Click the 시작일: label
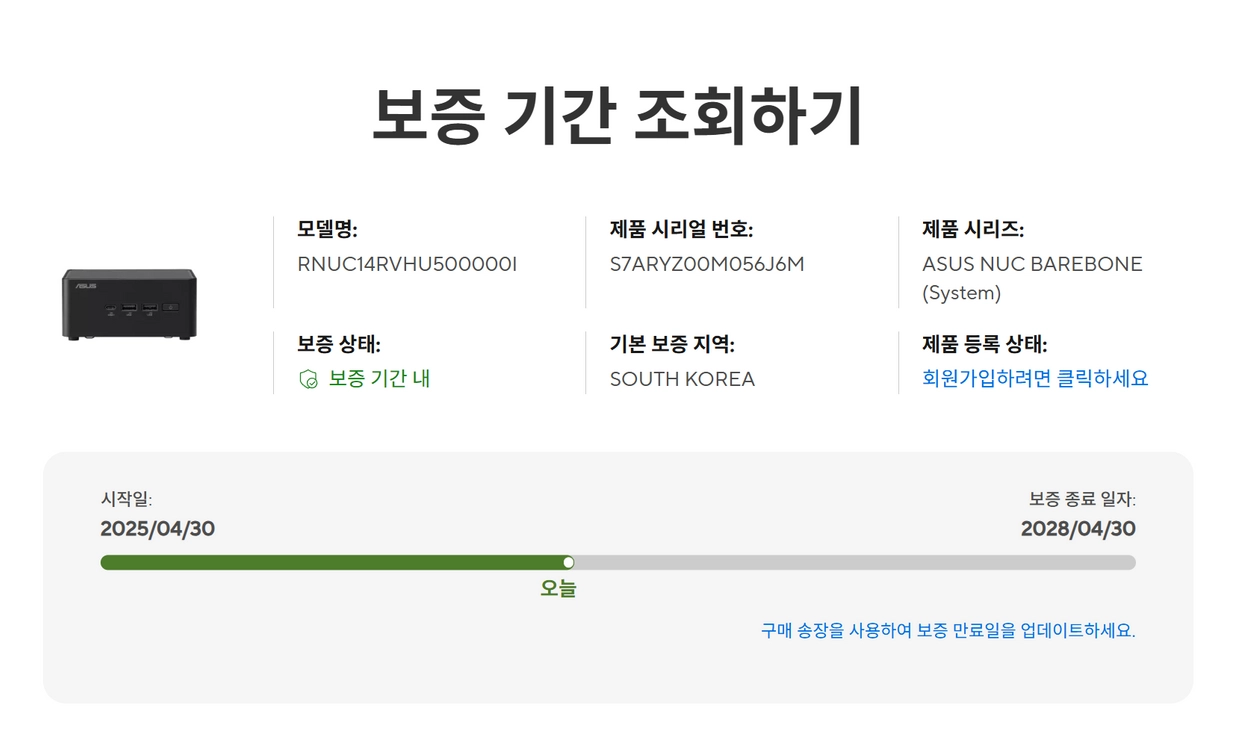1243x750 pixels. [126, 499]
